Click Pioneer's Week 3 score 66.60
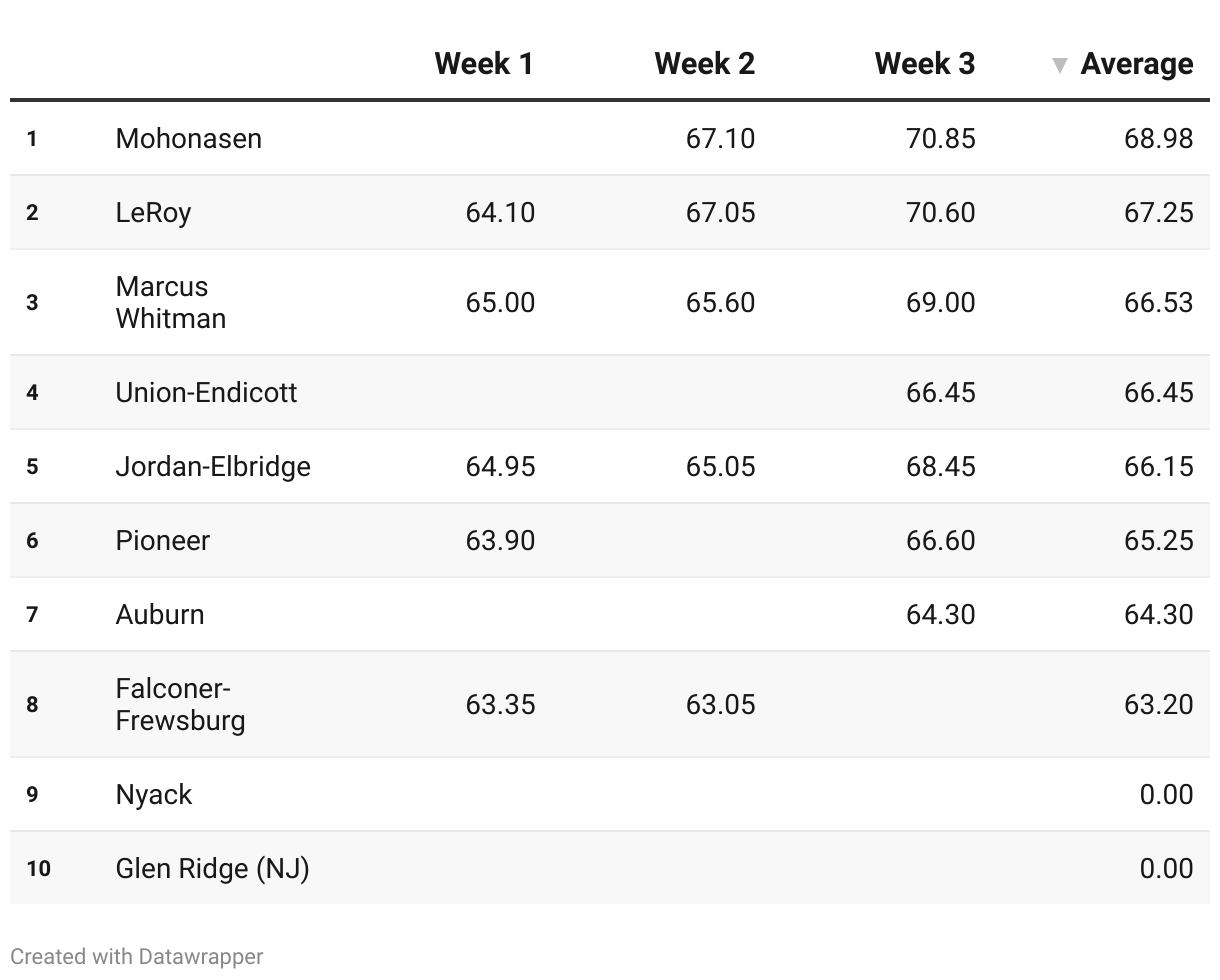Viewport: 1220px width, 980px height. 940,540
